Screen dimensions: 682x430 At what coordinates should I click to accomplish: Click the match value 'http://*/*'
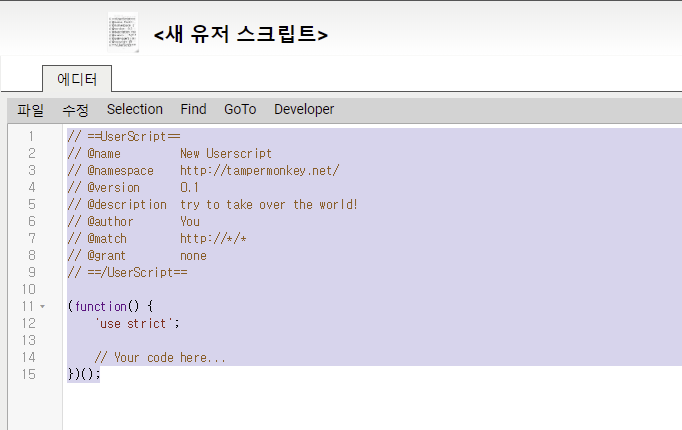(x=213, y=238)
